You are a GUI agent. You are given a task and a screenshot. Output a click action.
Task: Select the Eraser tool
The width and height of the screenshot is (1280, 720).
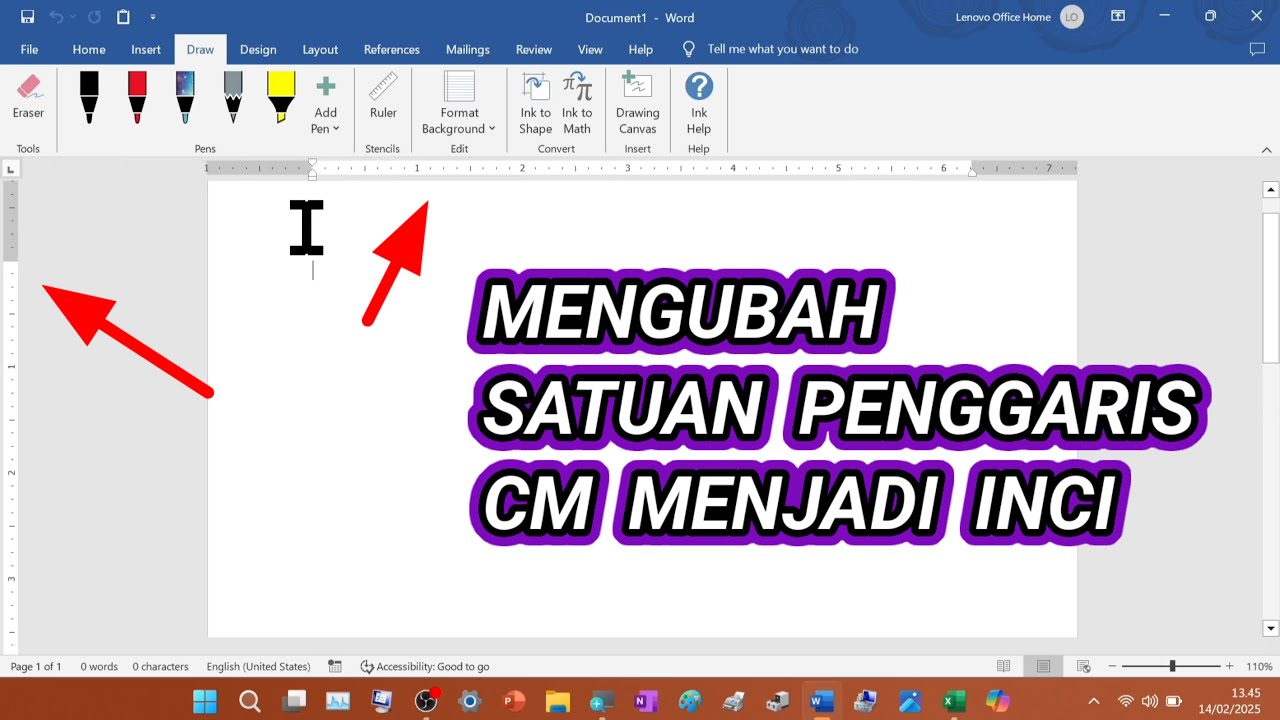[28, 98]
